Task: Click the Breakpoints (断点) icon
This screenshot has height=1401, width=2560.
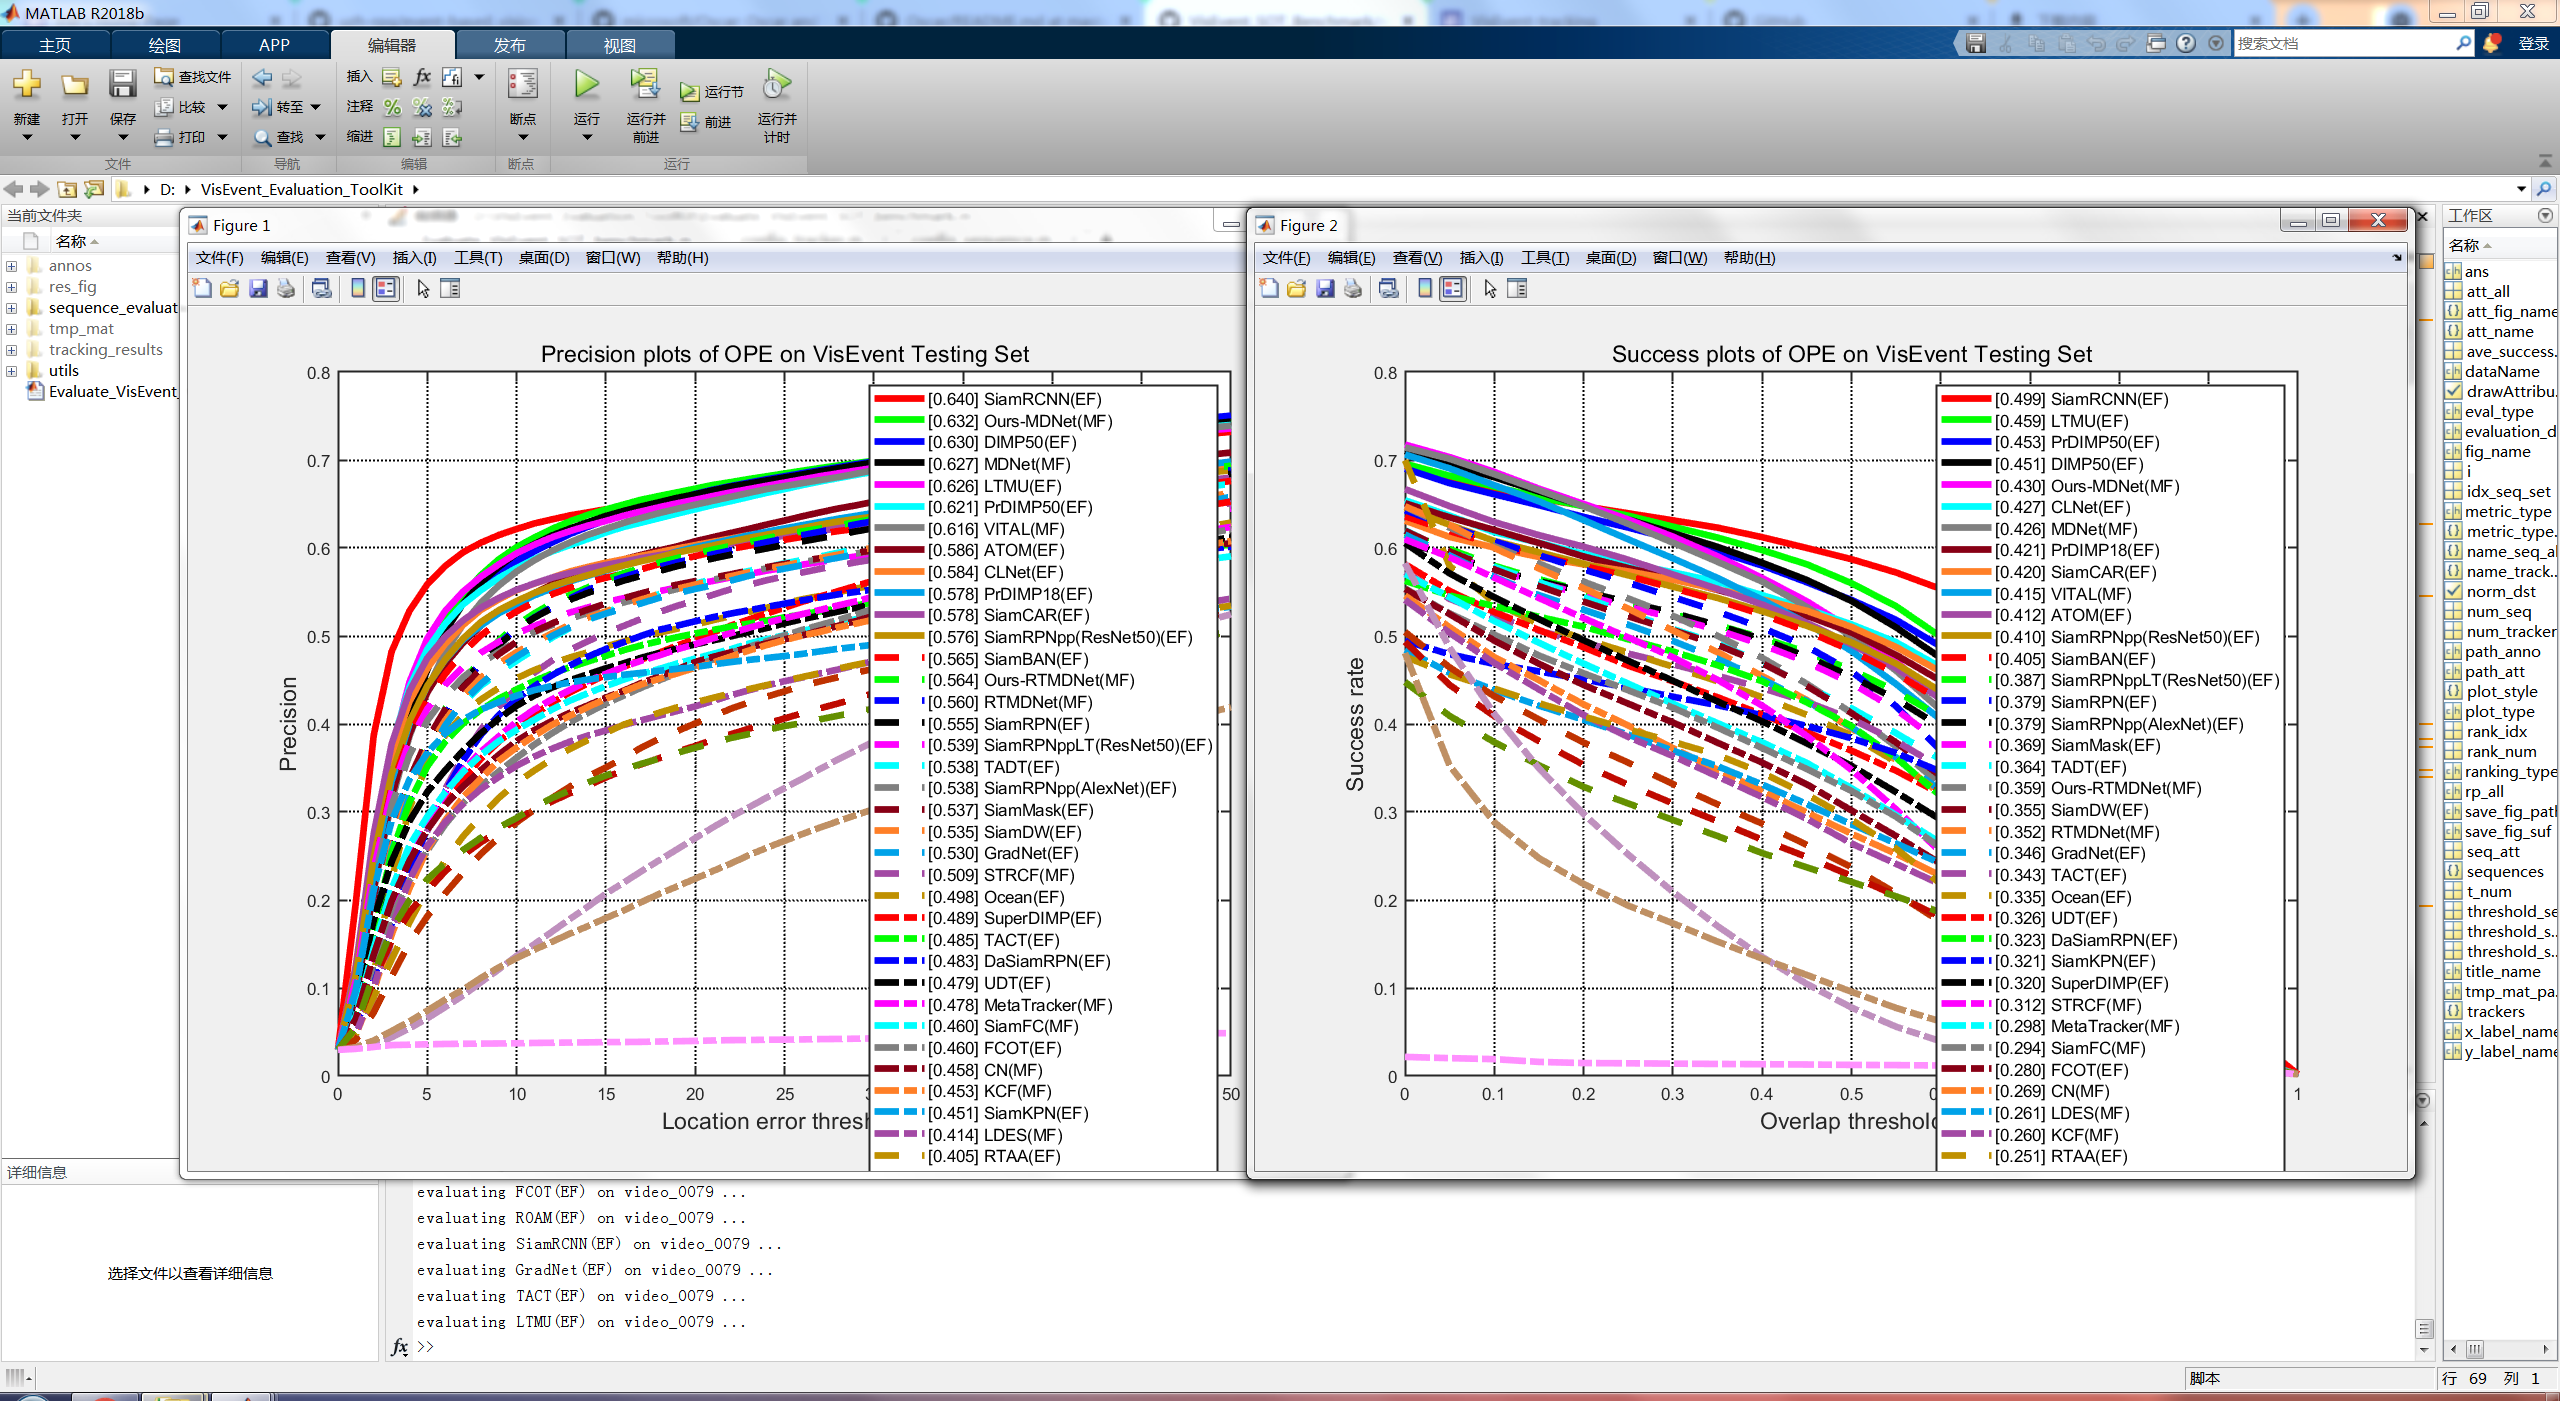Action: pos(522,85)
